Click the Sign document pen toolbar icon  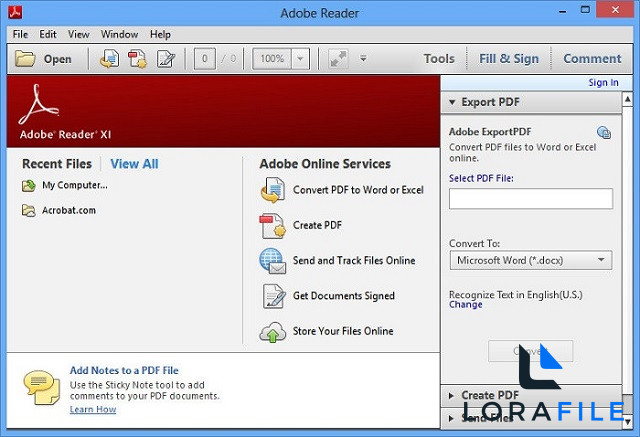click(166, 59)
